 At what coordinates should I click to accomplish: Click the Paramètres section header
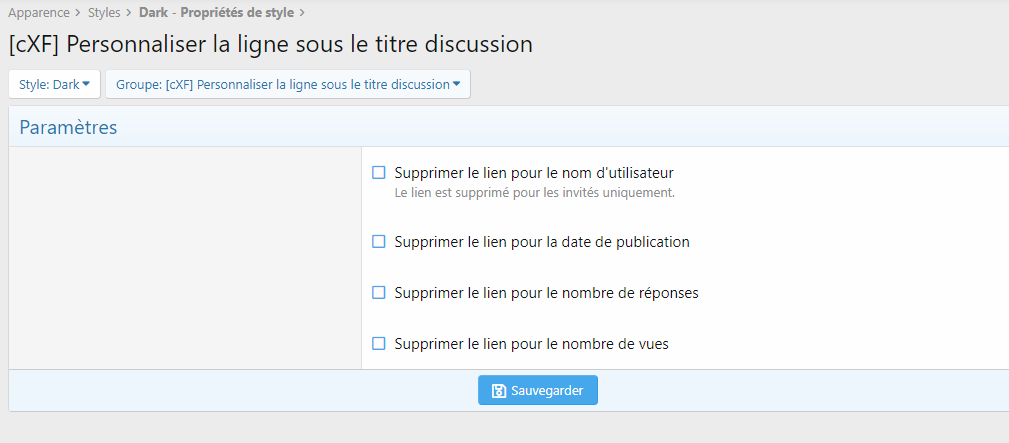click(x=68, y=127)
